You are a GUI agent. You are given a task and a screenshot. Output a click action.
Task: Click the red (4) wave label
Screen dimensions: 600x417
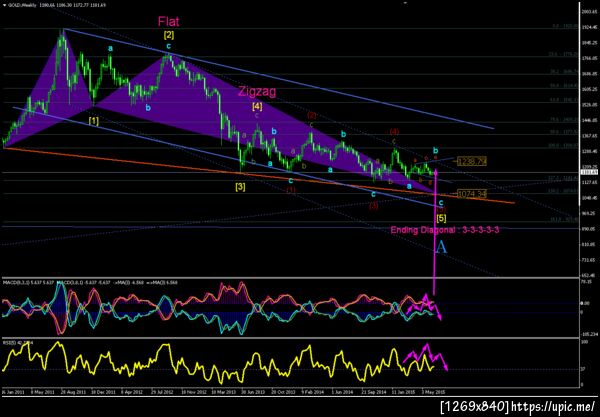point(394,132)
